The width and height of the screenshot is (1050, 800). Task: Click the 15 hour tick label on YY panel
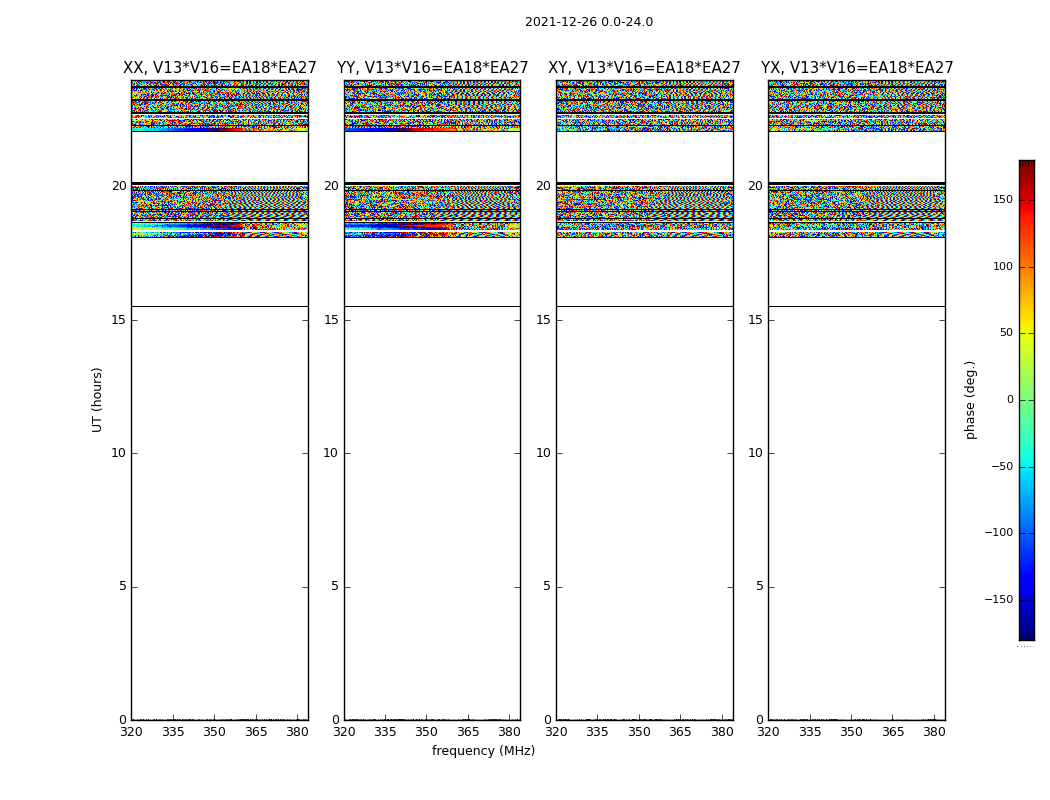(x=331, y=319)
